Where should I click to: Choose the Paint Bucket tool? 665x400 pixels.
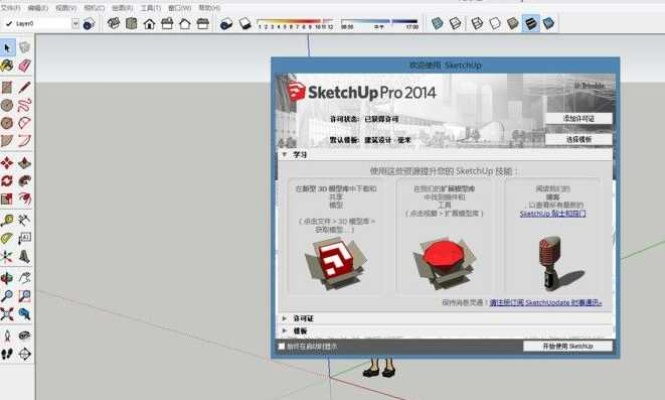[8, 65]
